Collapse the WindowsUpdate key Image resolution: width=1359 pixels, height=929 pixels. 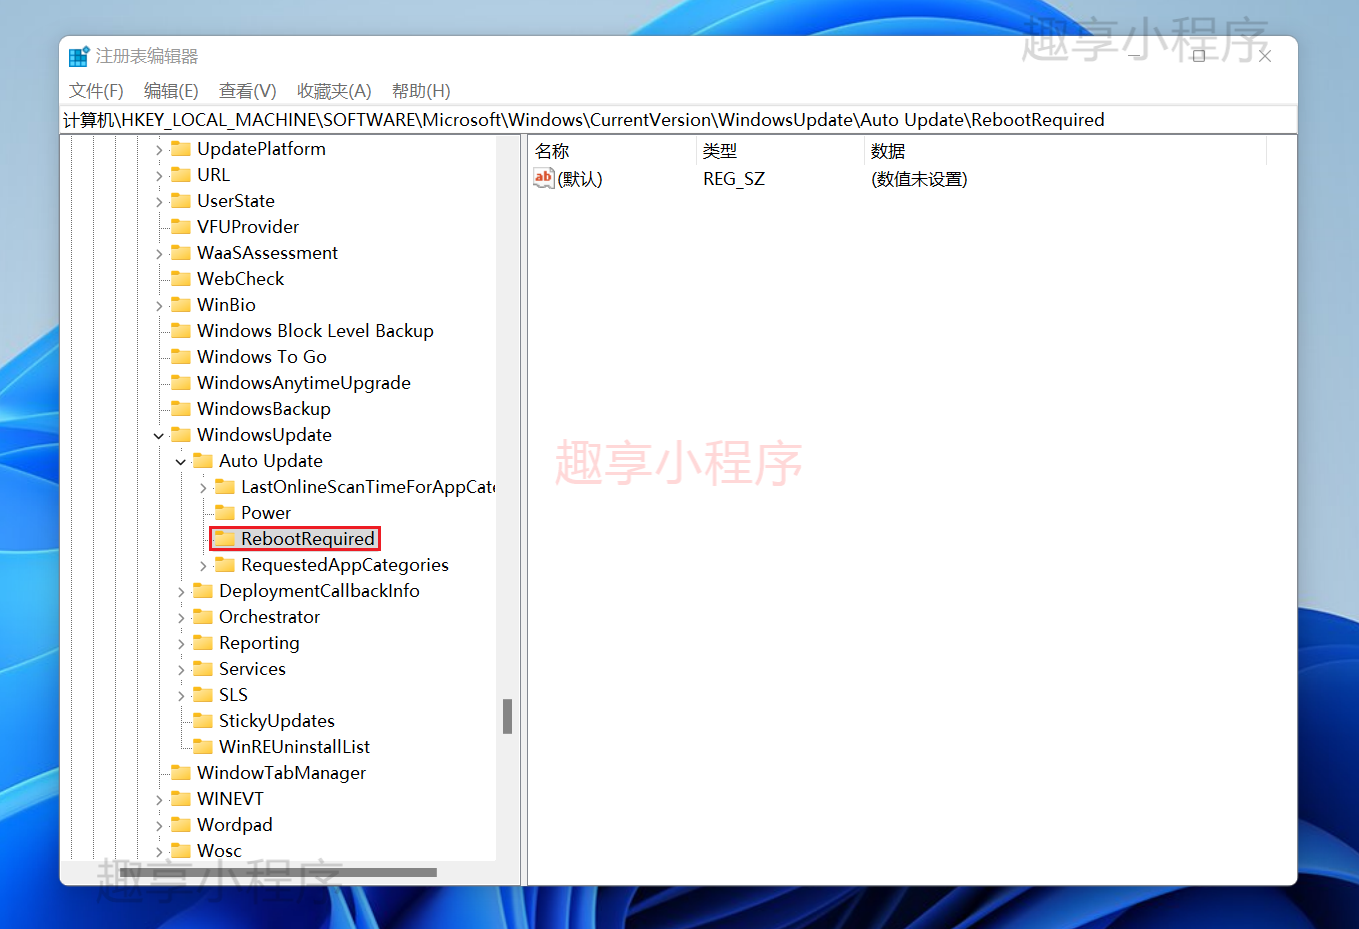(159, 436)
